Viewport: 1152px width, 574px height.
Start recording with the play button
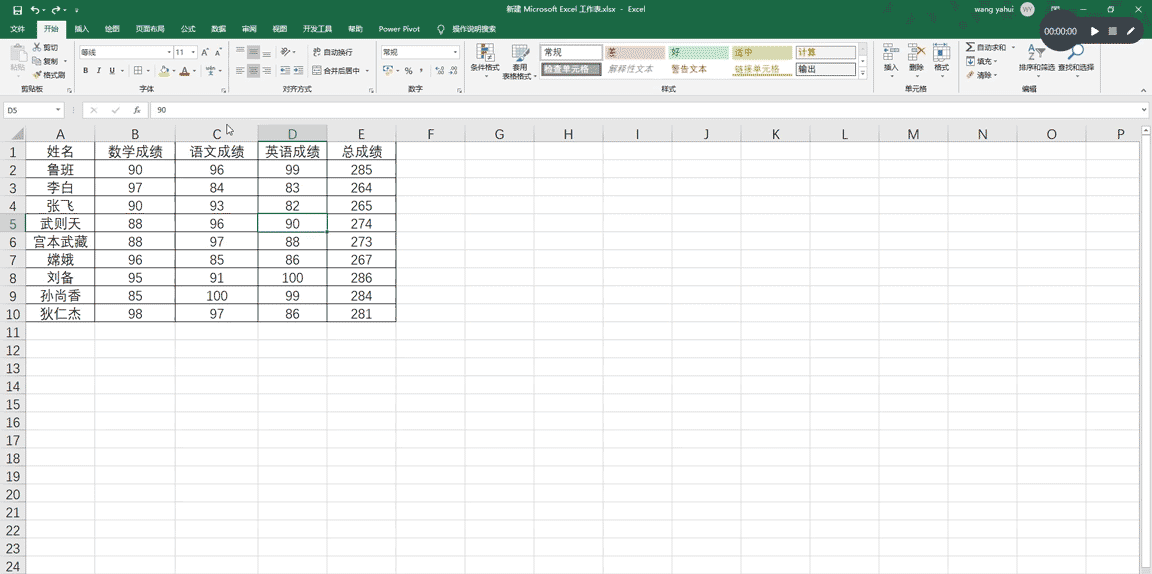[1095, 32]
